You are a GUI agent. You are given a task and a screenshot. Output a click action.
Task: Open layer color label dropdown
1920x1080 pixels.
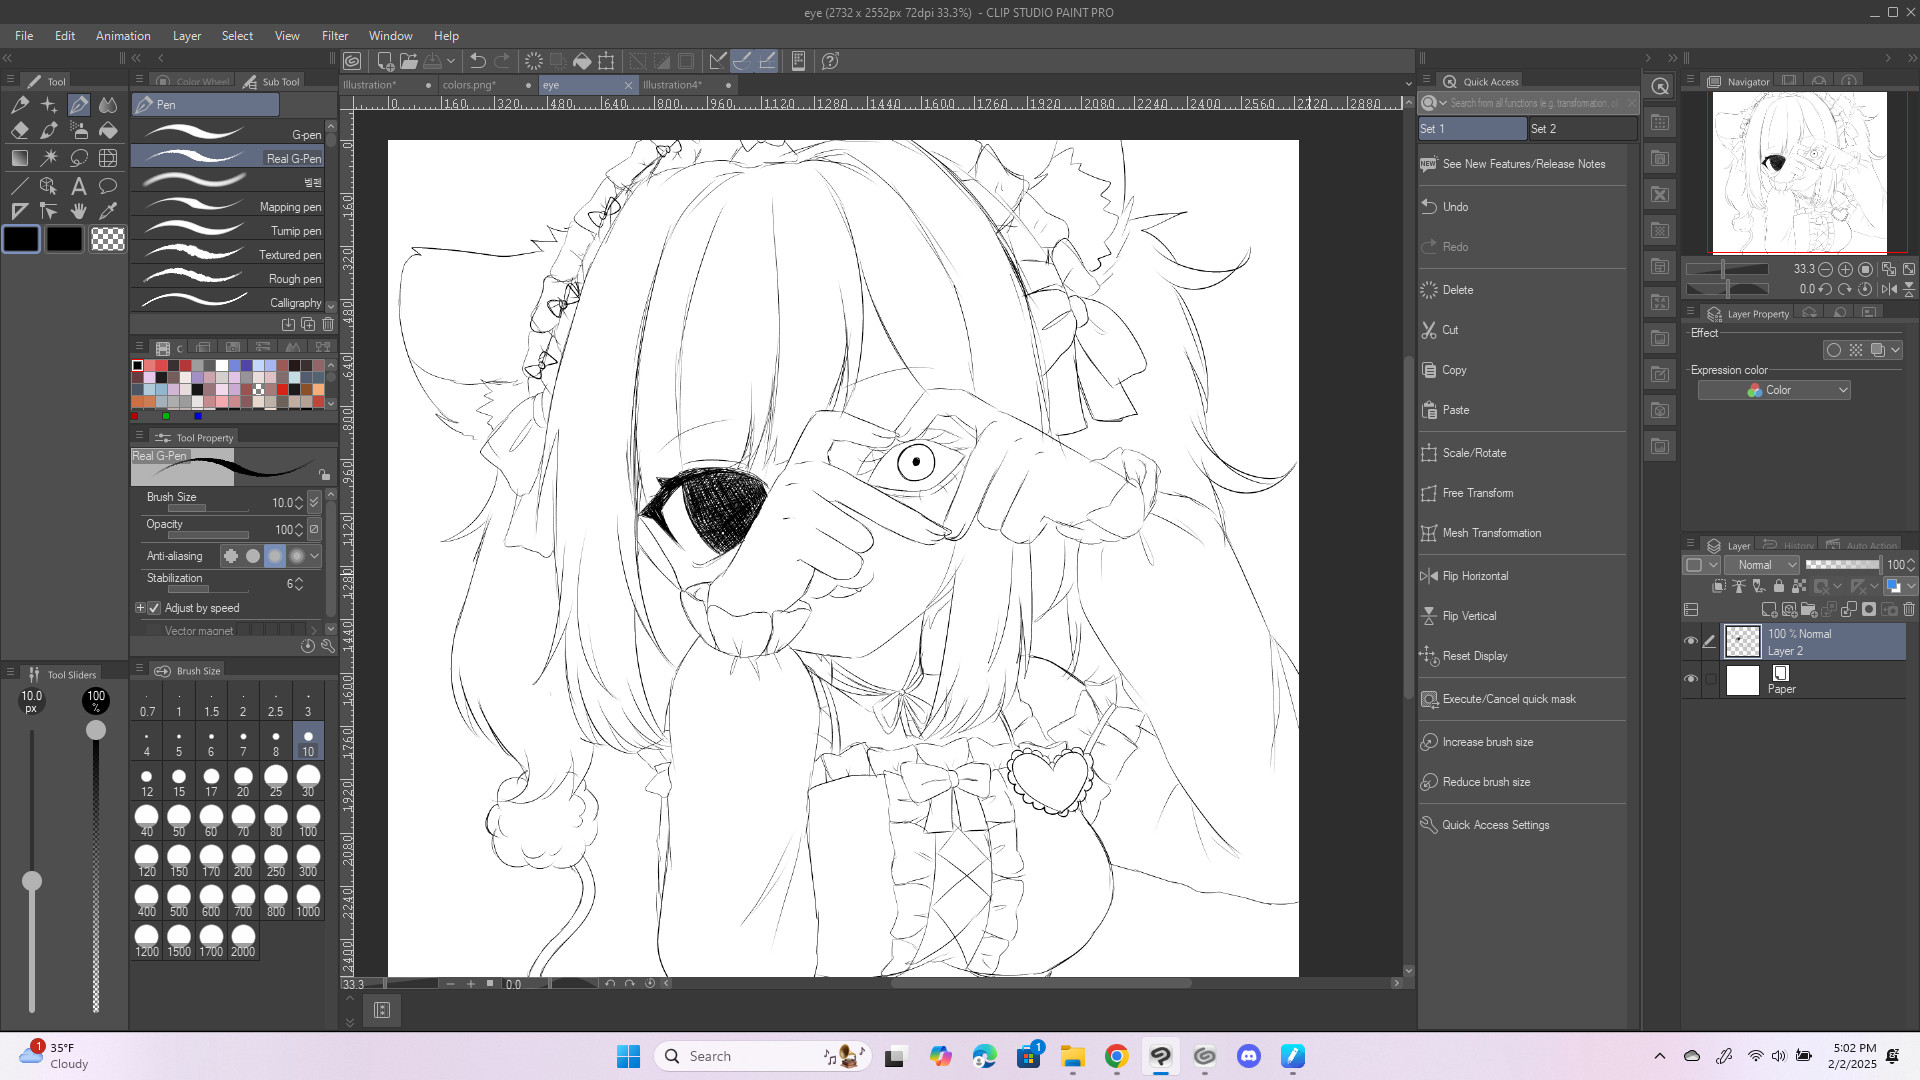1699,565
